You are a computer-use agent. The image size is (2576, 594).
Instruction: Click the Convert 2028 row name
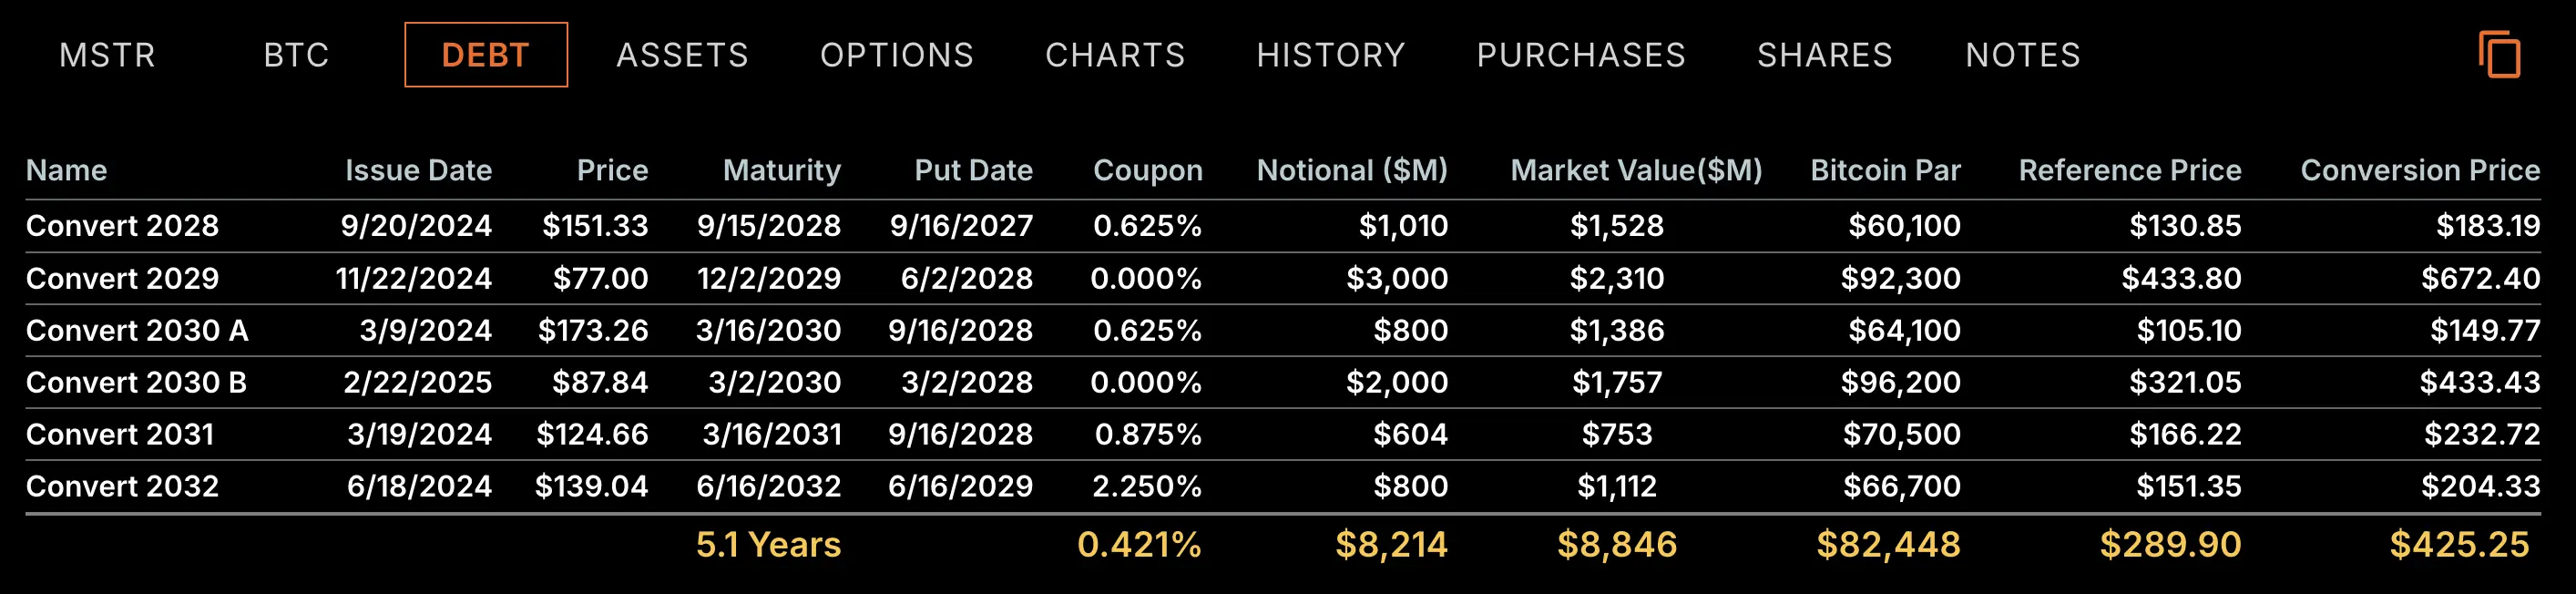pyautogui.click(x=122, y=226)
